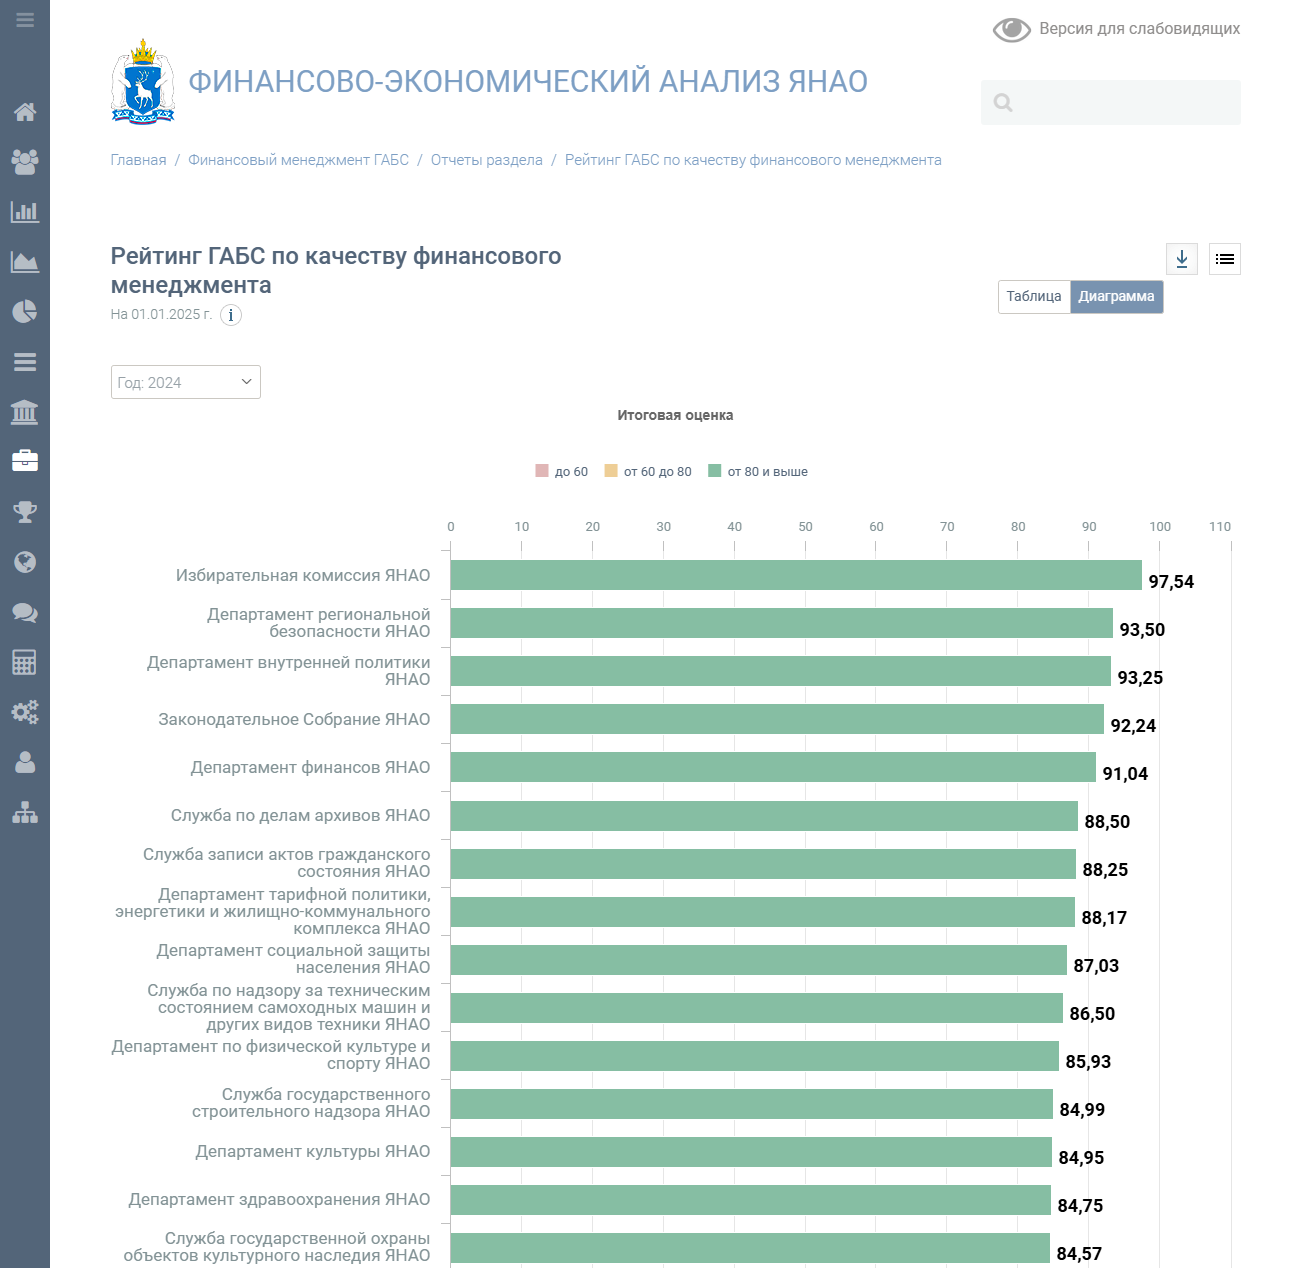This screenshot has height=1268, width=1301.
Task: Open the trophy icon in sidebar
Action: click(25, 512)
